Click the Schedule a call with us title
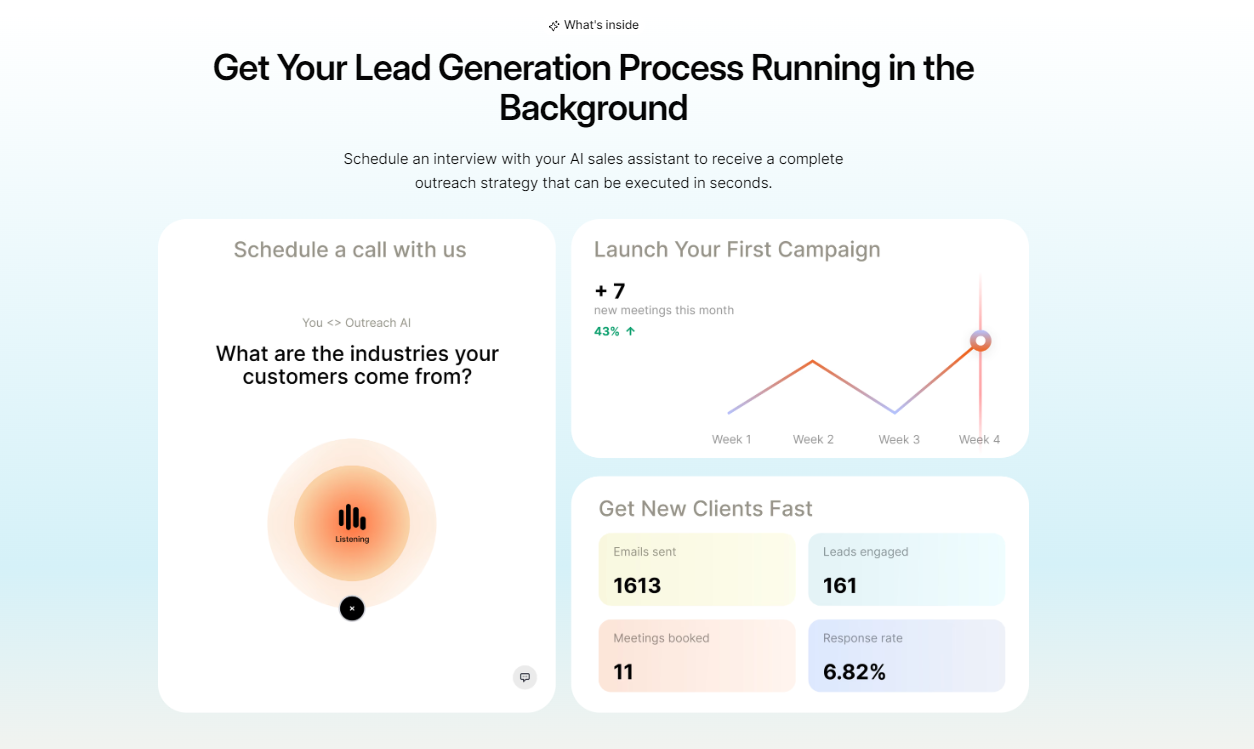Image resolution: width=1254 pixels, height=749 pixels. 350,250
